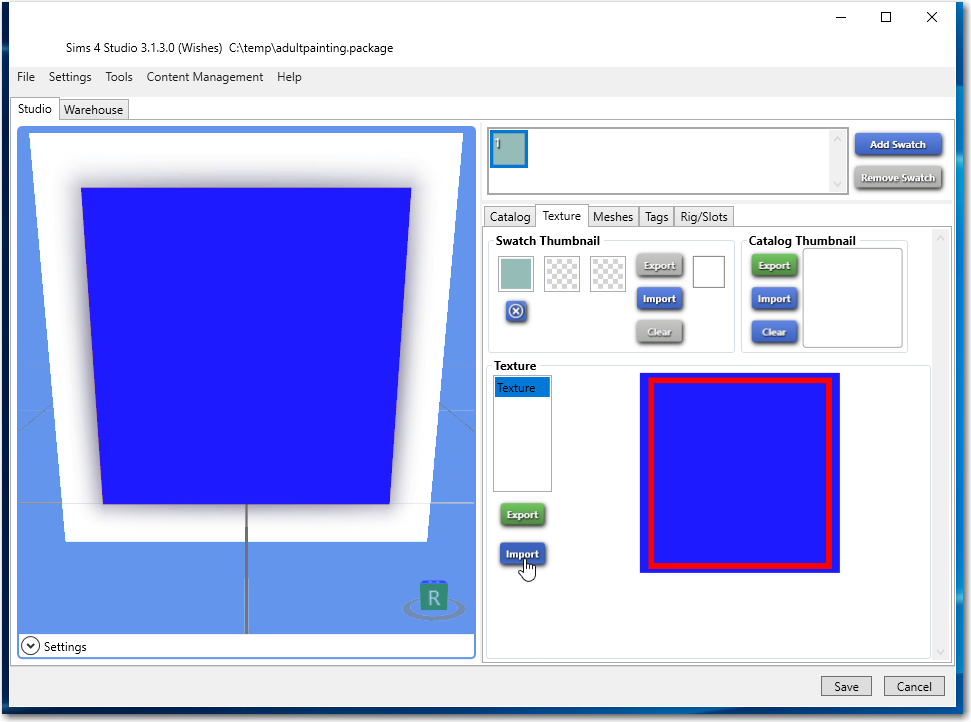Click the circled X remove swatch thumbnail icon
The height and width of the screenshot is (722, 971).
516,311
